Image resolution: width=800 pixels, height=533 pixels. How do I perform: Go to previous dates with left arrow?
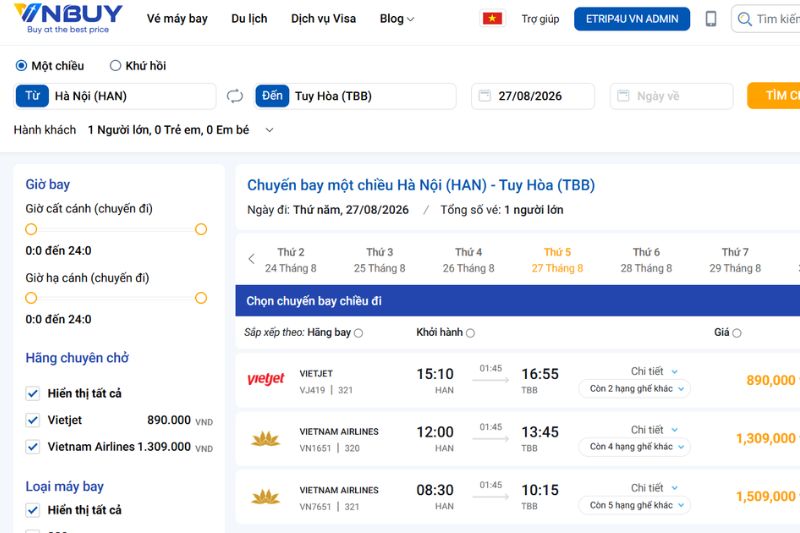click(x=251, y=259)
